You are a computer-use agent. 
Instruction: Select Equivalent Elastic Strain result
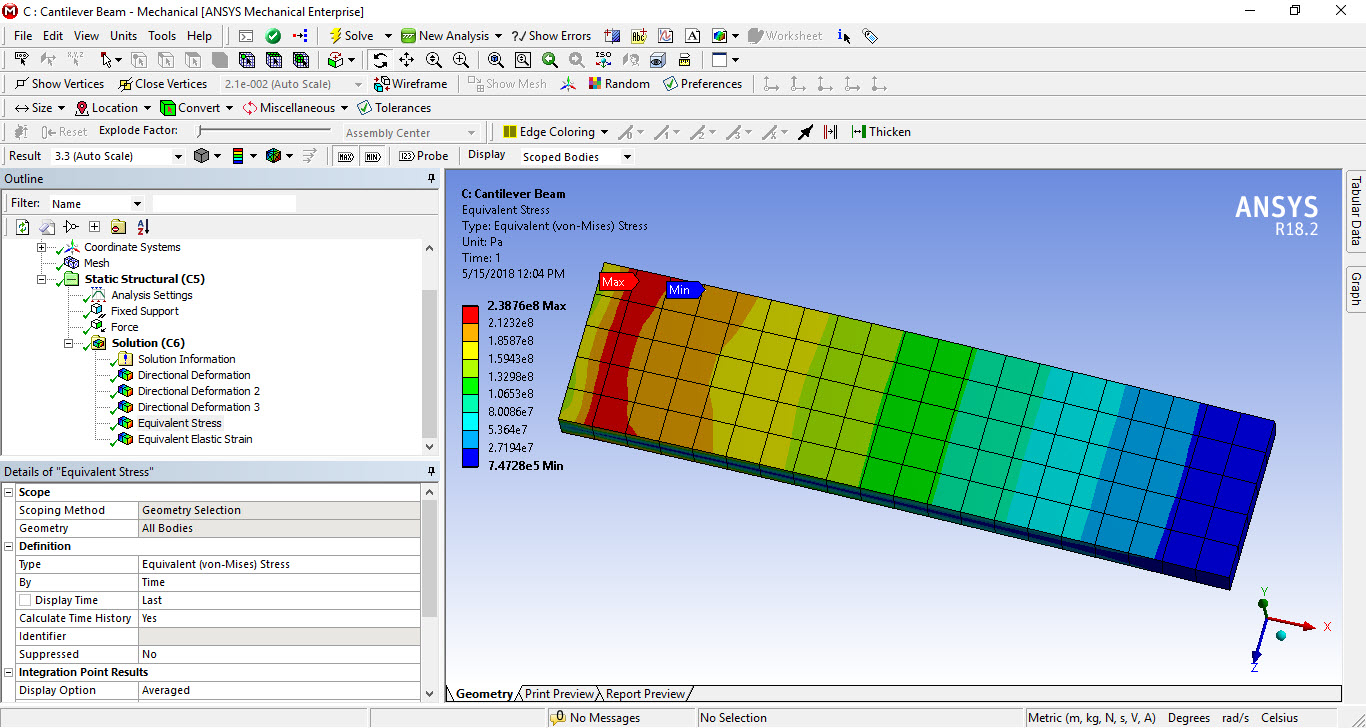point(195,439)
